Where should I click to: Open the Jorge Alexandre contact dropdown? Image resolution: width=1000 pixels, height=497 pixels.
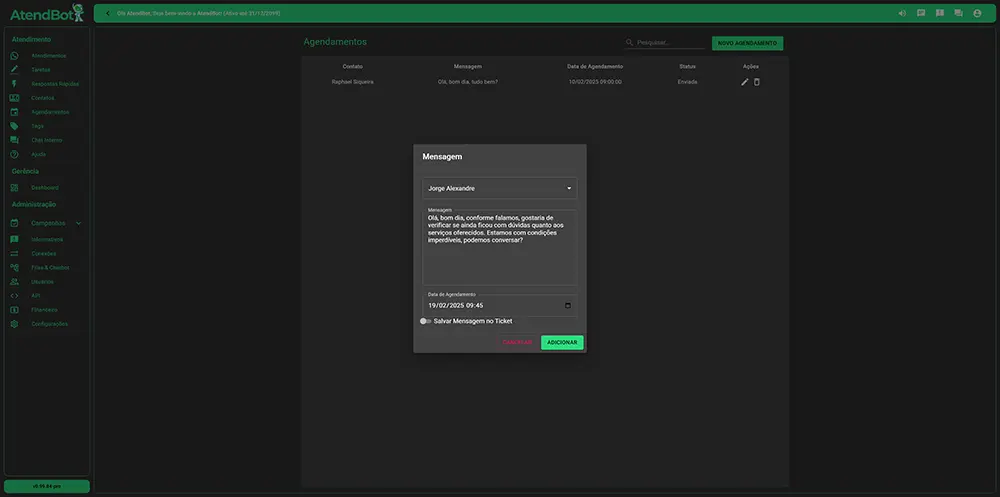499,188
